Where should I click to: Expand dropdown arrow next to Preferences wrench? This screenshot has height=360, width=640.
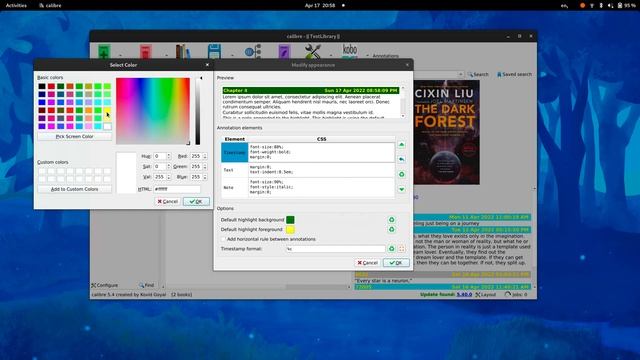coord(331,55)
